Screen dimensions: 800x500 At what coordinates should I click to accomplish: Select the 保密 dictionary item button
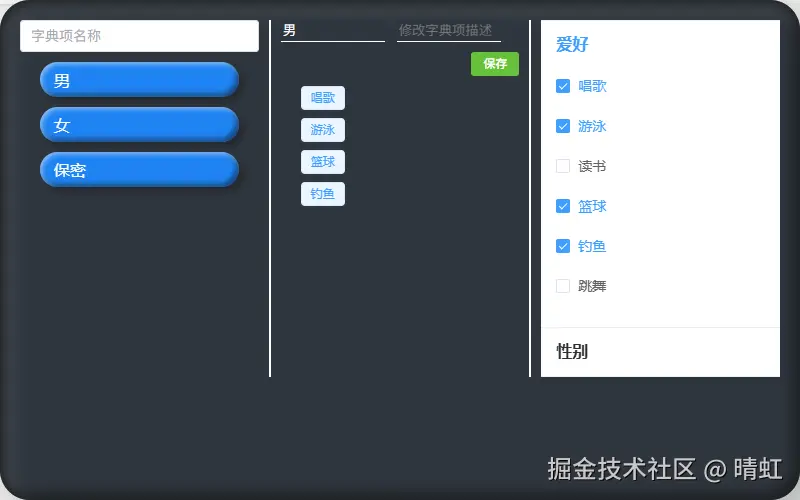pos(139,169)
